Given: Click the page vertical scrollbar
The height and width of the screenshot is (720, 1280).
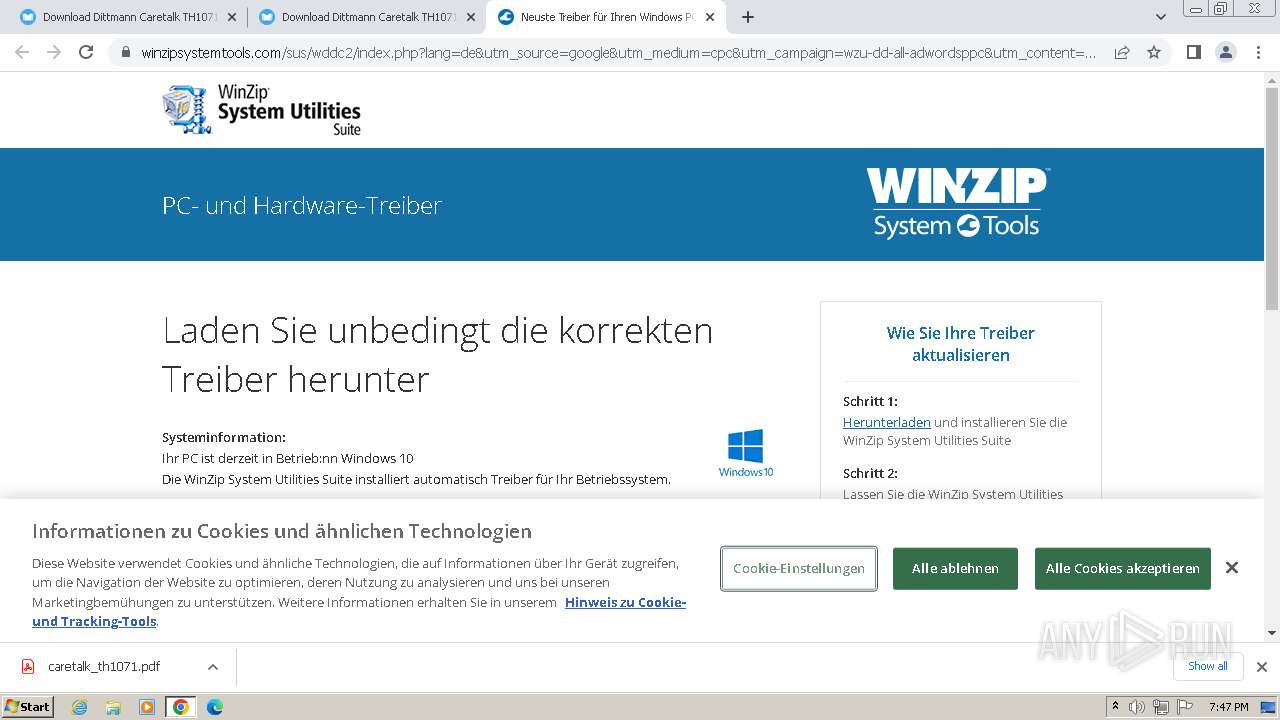Looking at the screenshot, I should (1271, 200).
